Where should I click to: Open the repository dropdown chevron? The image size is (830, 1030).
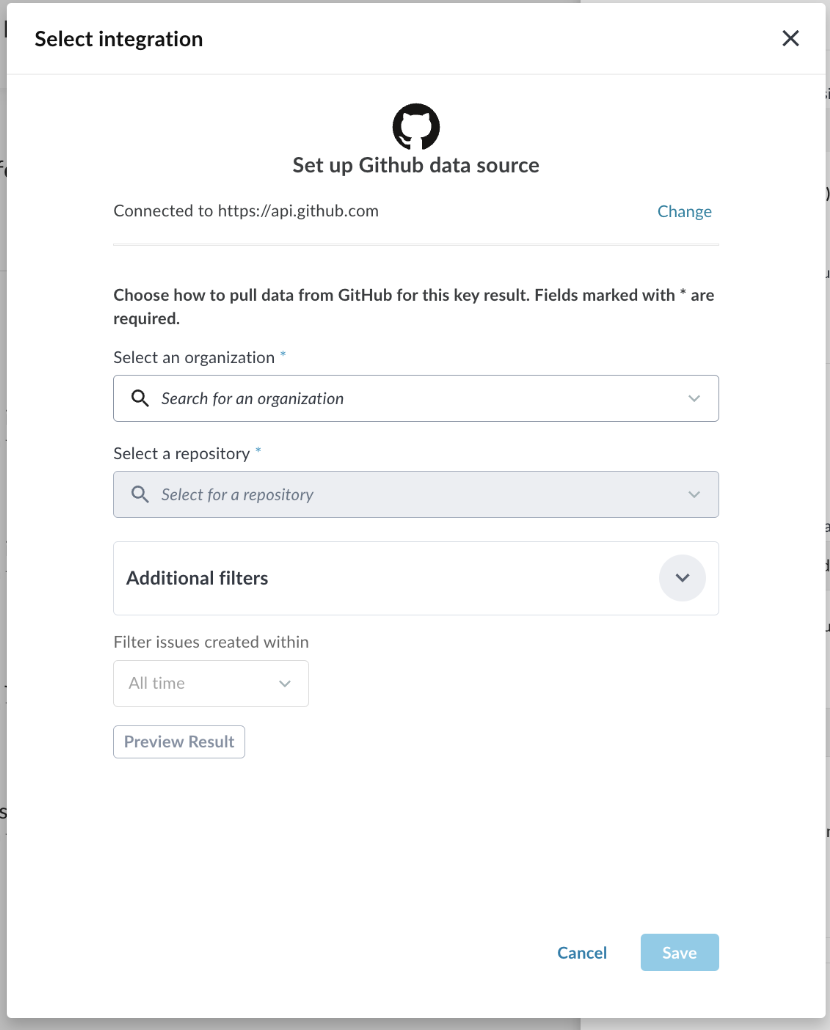(694, 494)
